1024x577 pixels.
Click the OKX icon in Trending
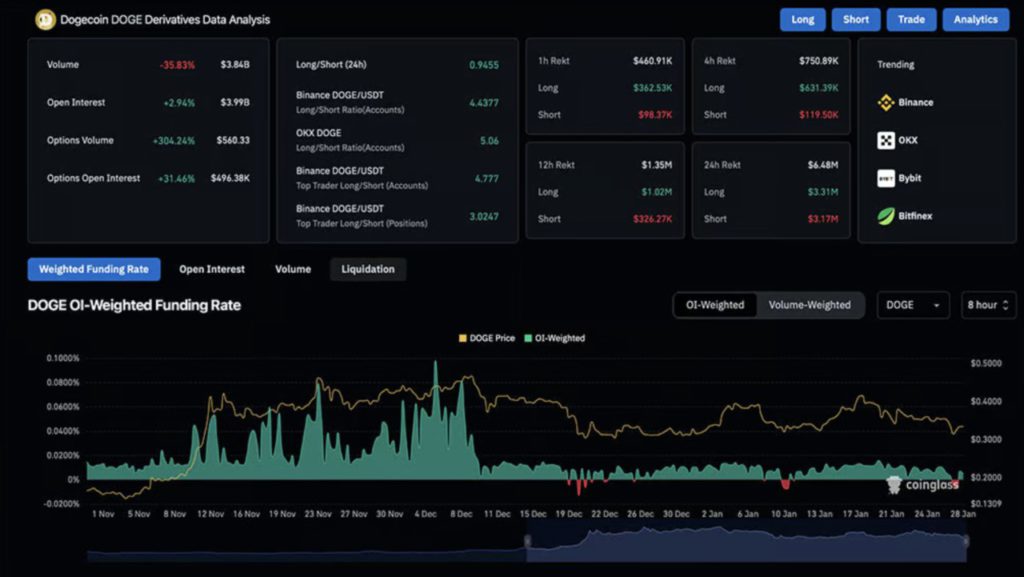coord(886,140)
